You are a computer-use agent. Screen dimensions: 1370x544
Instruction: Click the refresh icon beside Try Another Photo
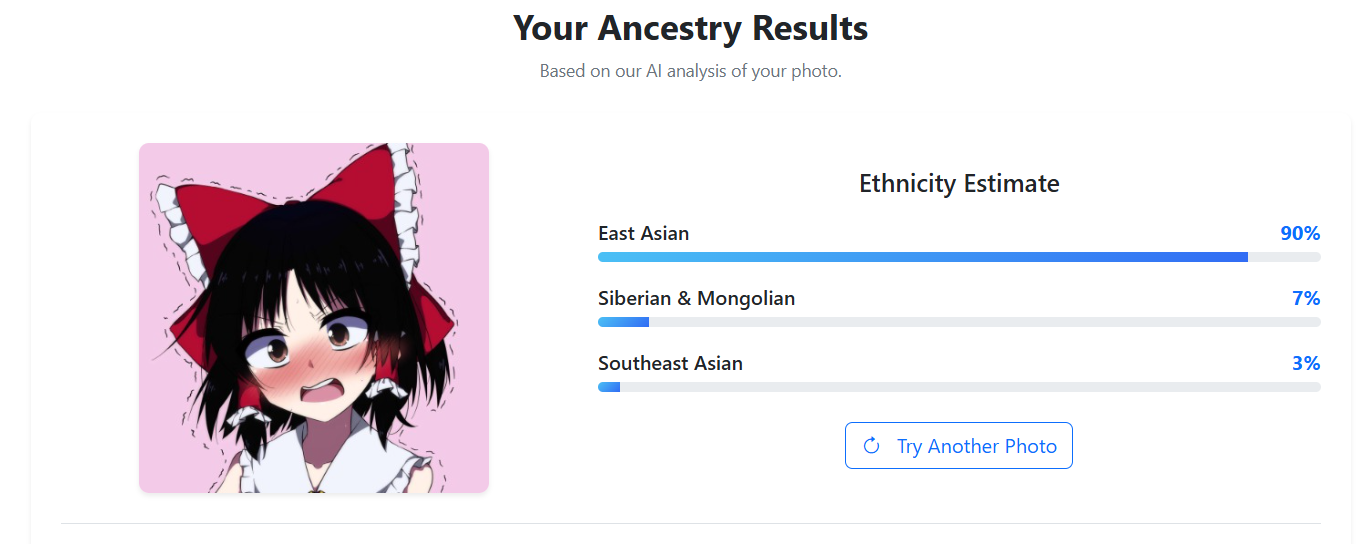coord(871,446)
